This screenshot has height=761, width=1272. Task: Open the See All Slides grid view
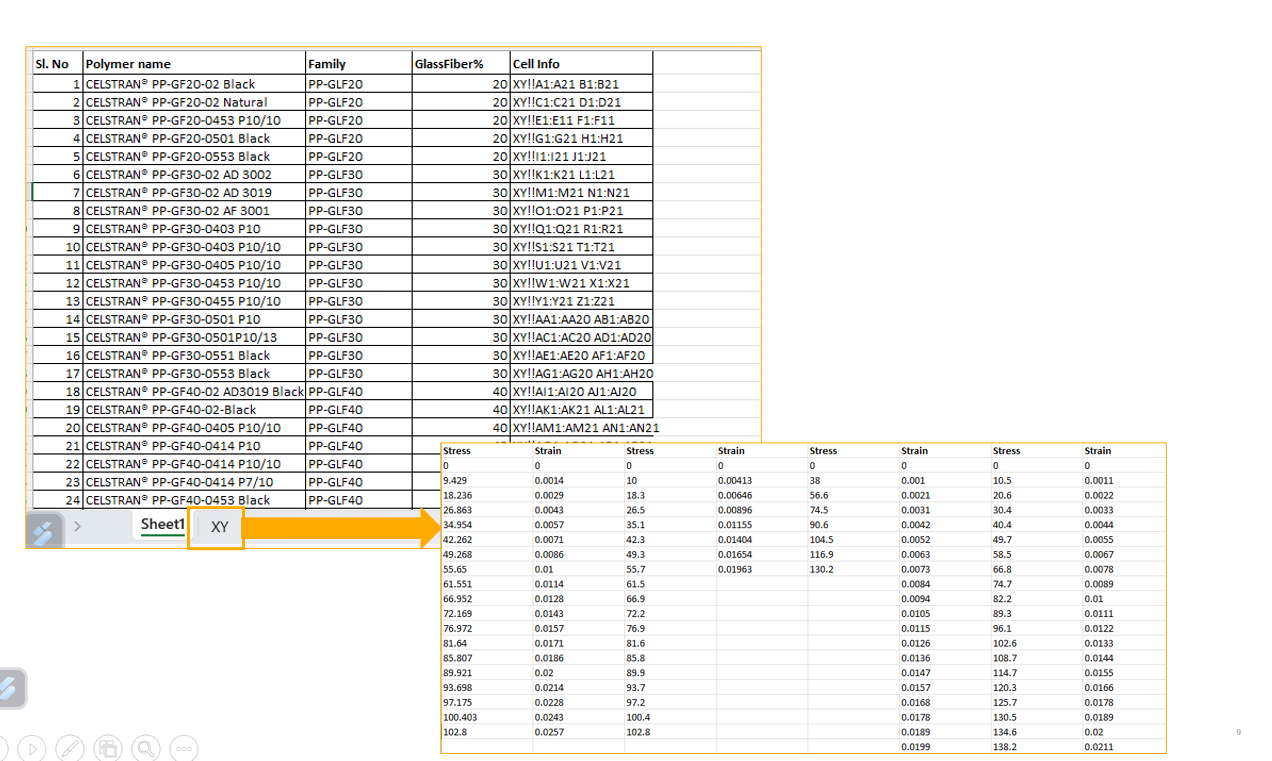click(x=108, y=748)
